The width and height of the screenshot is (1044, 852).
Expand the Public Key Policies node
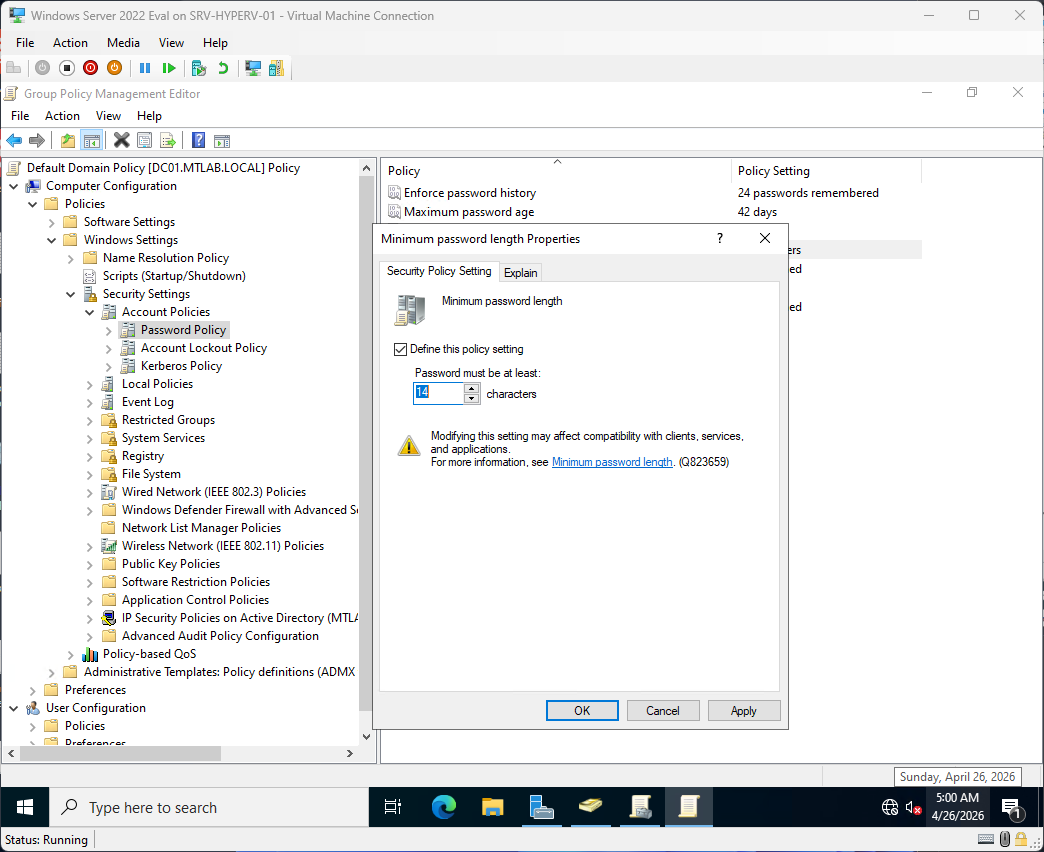pos(90,564)
